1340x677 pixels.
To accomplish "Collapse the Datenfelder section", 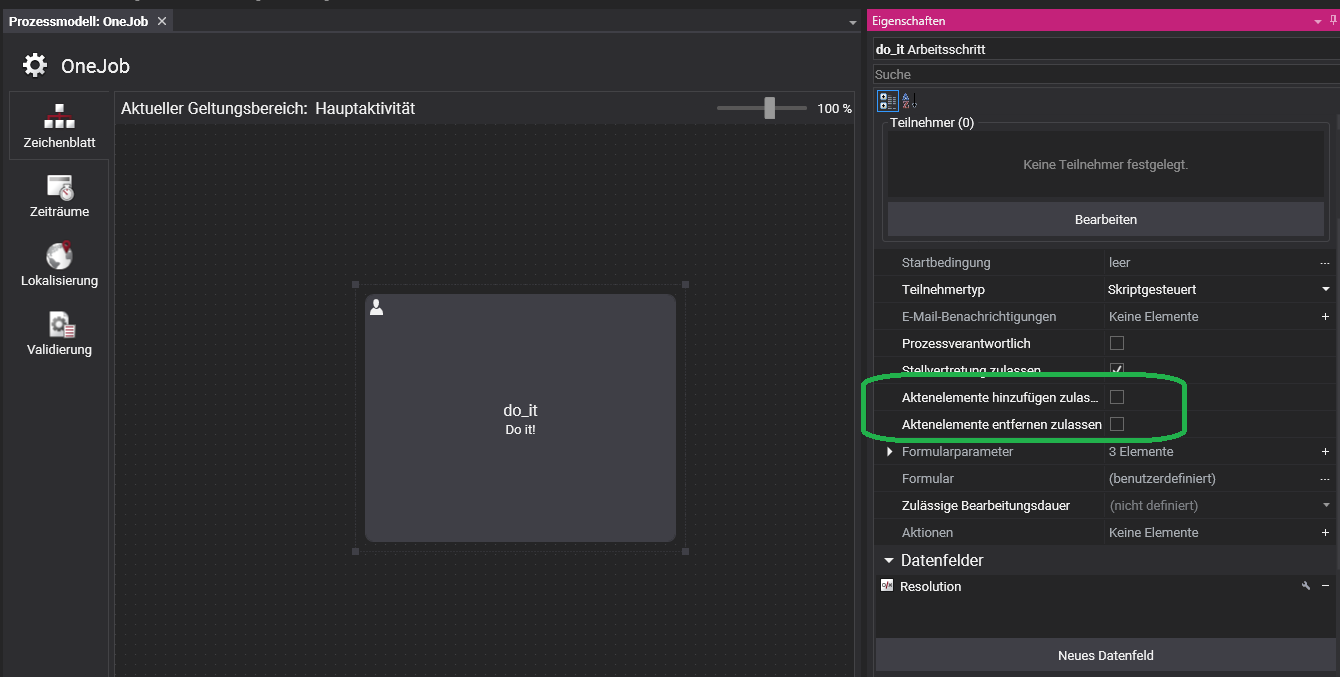I will coord(888,561).
